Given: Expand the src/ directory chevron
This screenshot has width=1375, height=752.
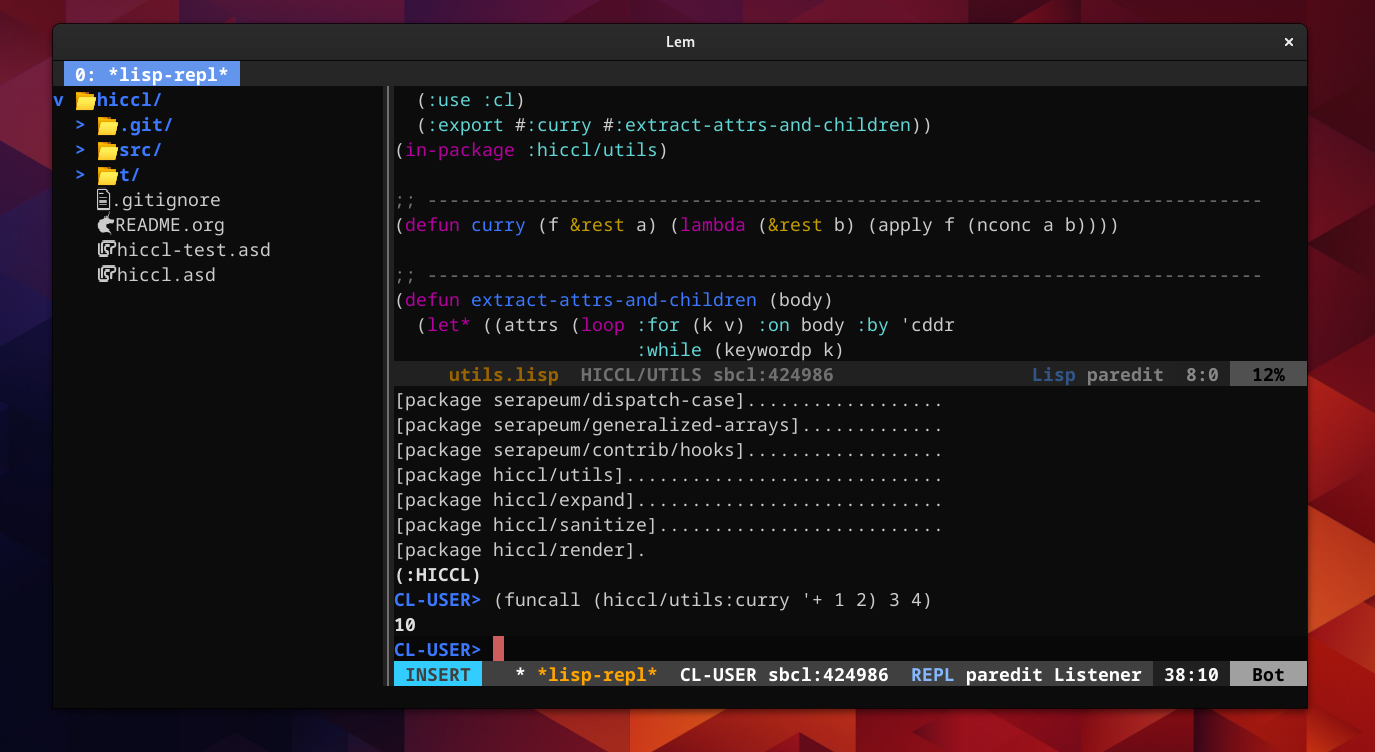Looking at the screenshot, I should point(80,149).
